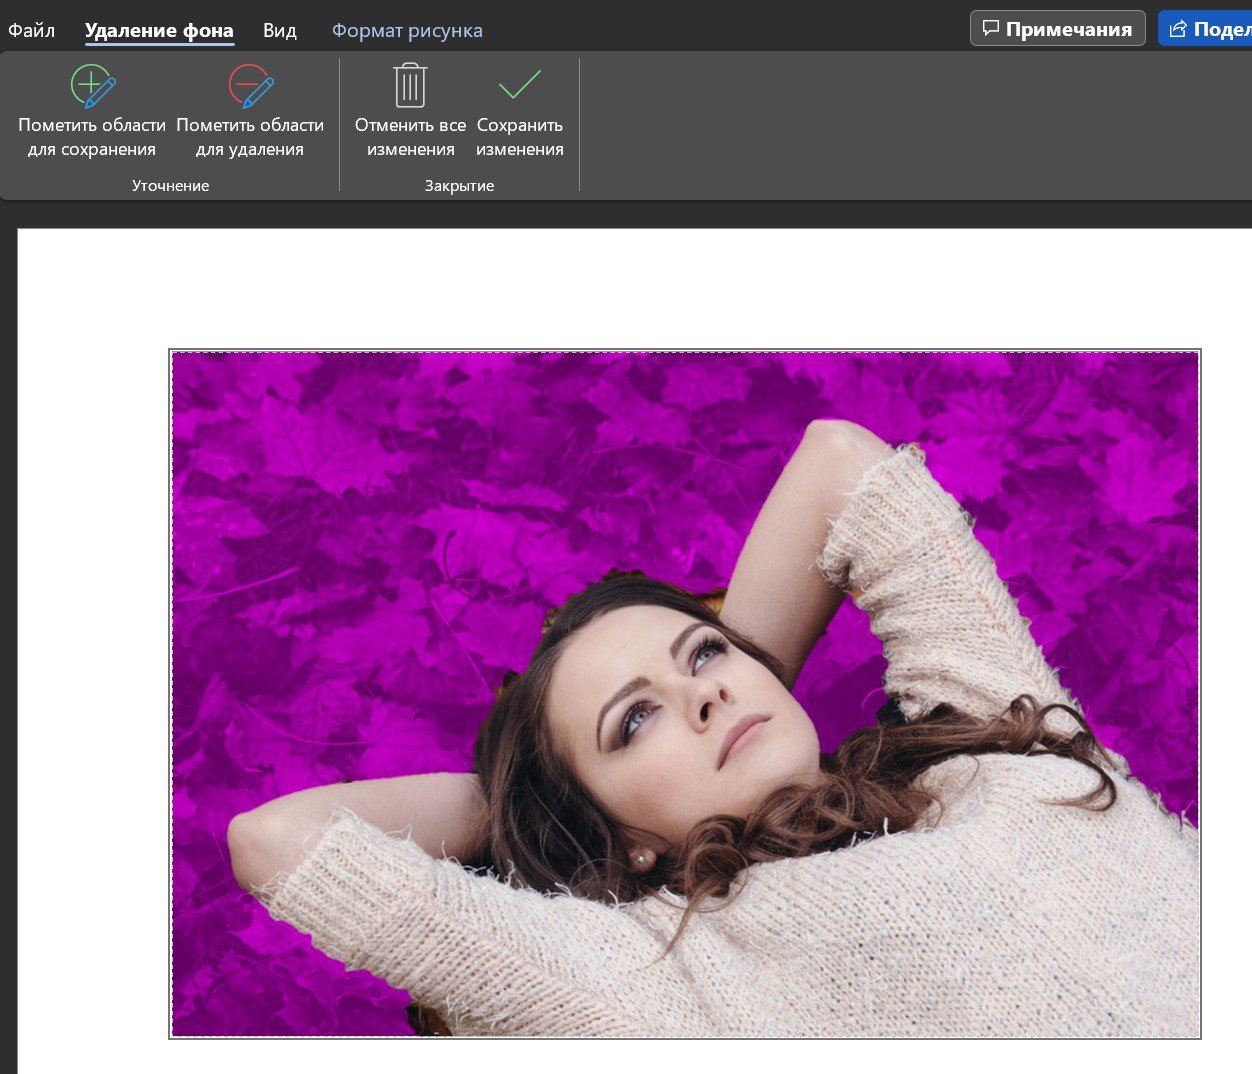The height and width of the screenshot is (1074, 1252).
Task: Click the 'Пометить области для сохранения' label
Action: (x=92, y=137)
